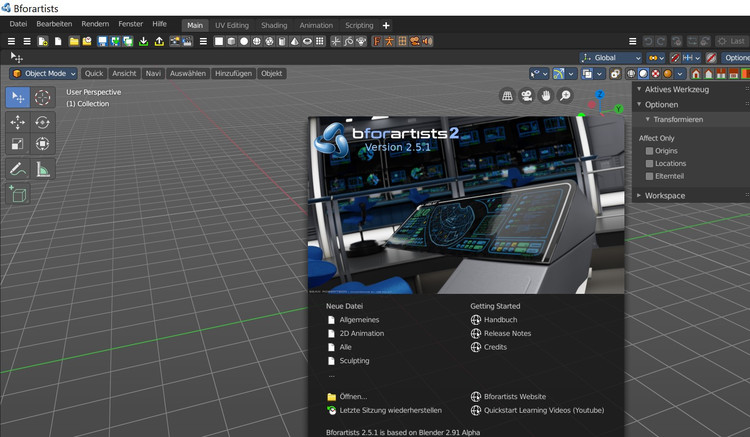Add a new workspace with plus
Screen dimensions: 750x437
click(x=386, y=25)
